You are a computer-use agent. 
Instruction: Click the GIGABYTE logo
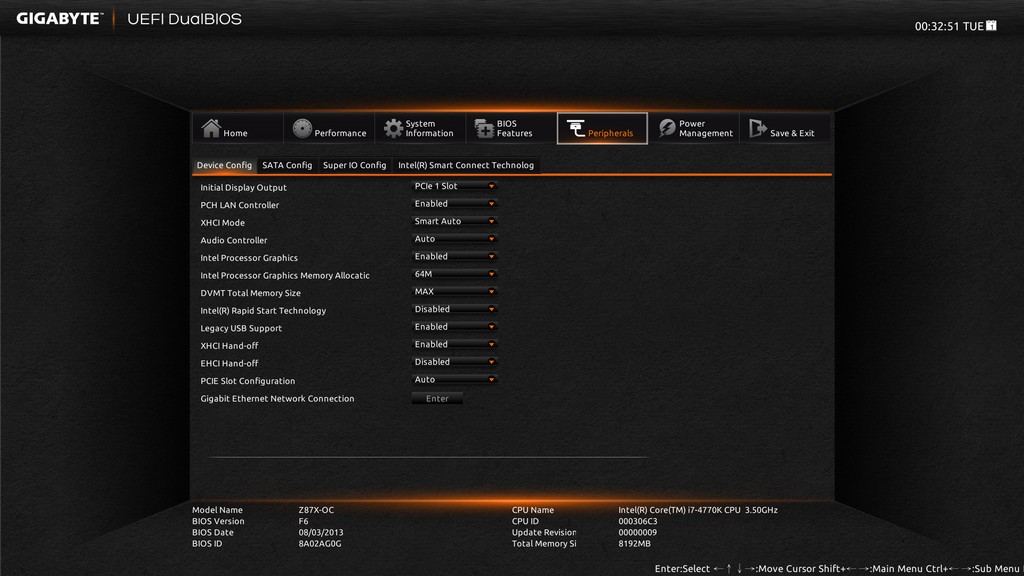tap(59, 18)
